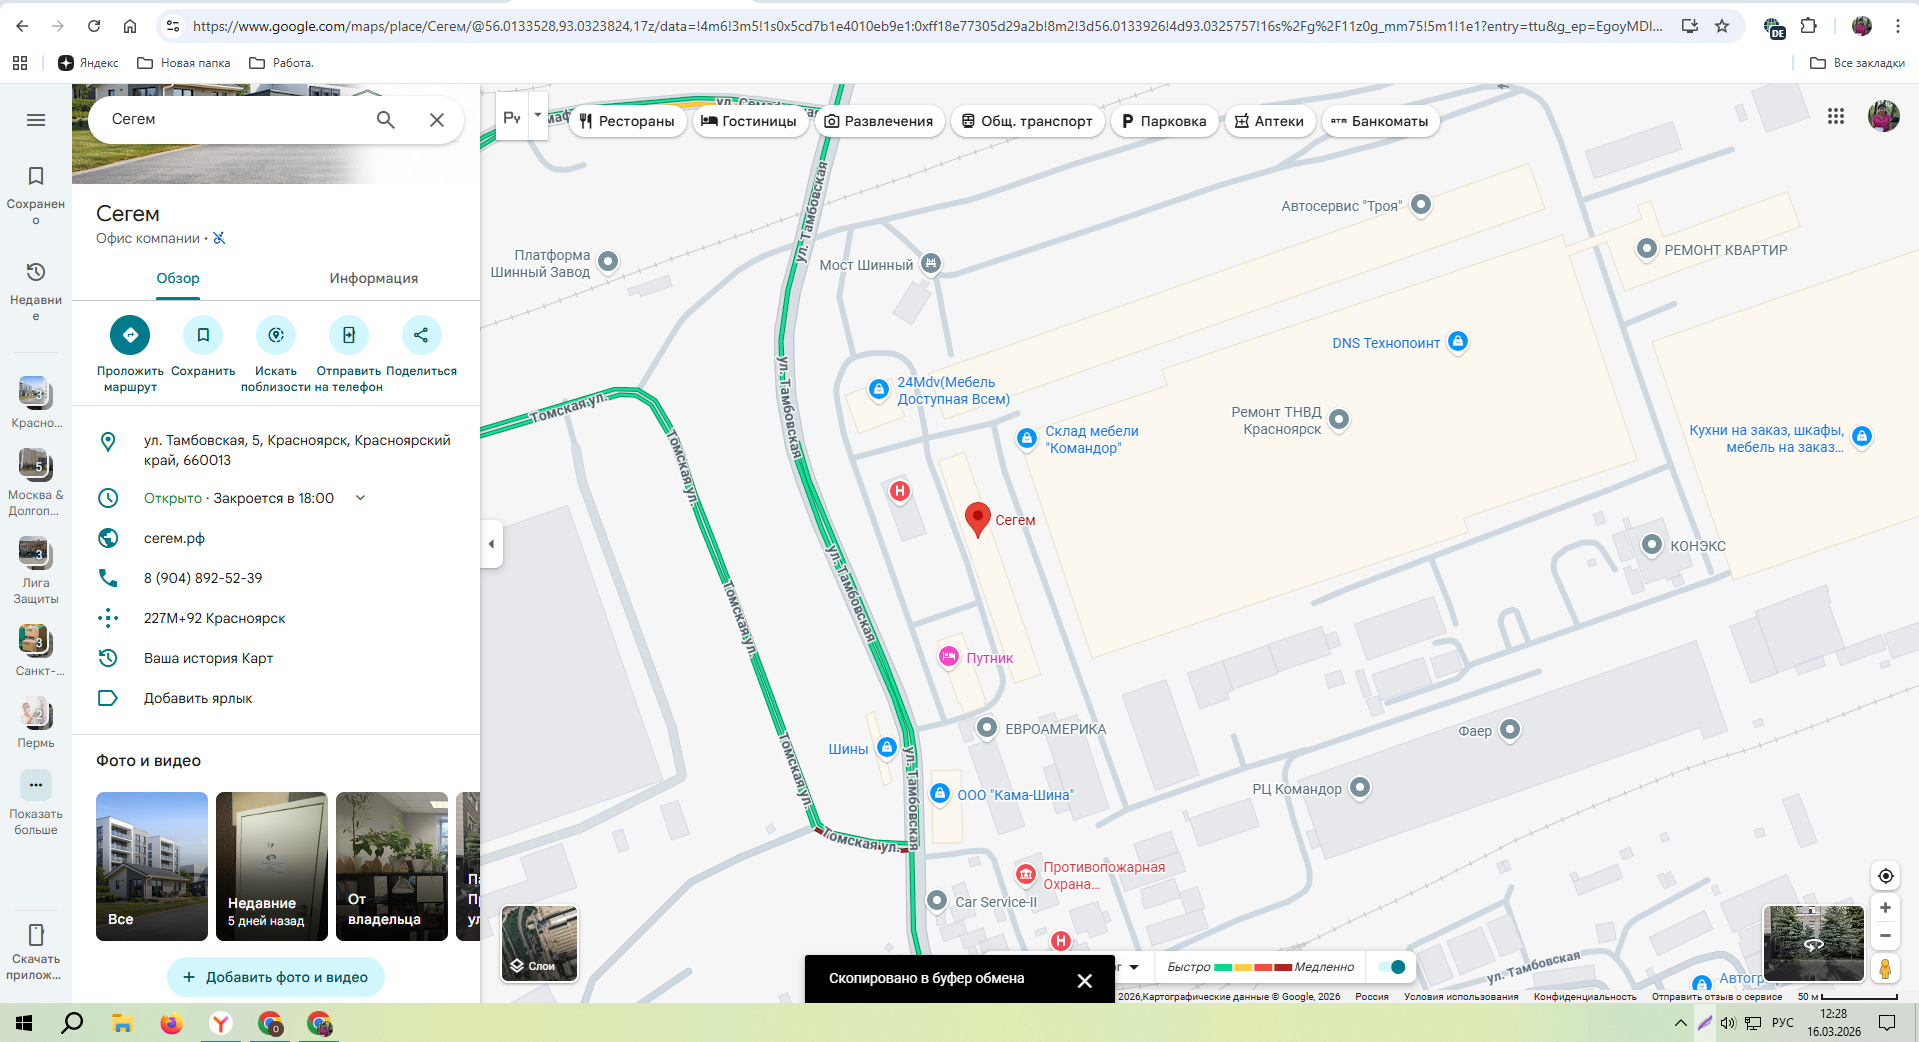Select the Общ. транспорт category chip
1919x1042 pixels.
click(1027, 121)
